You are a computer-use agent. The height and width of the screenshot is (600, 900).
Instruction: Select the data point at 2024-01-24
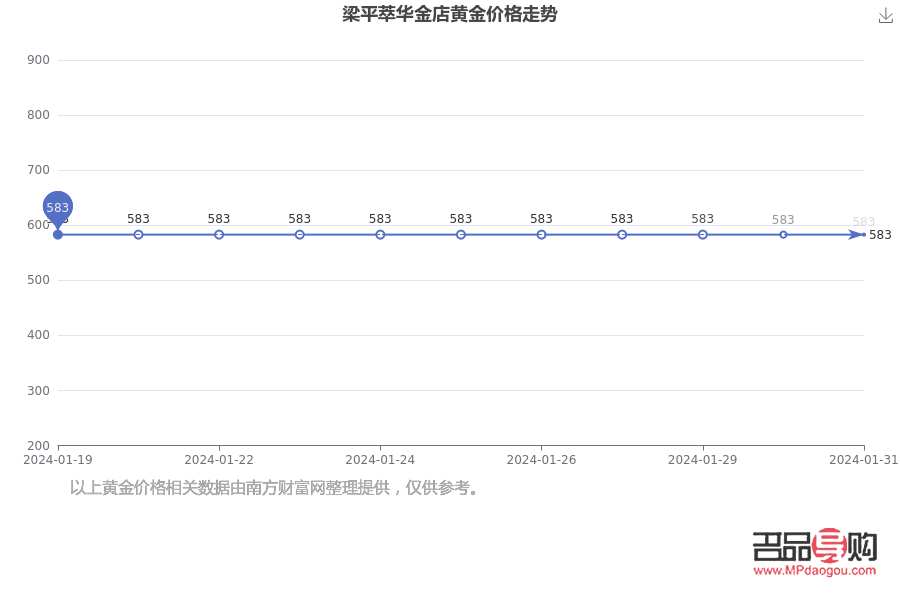tap(380, 234)
